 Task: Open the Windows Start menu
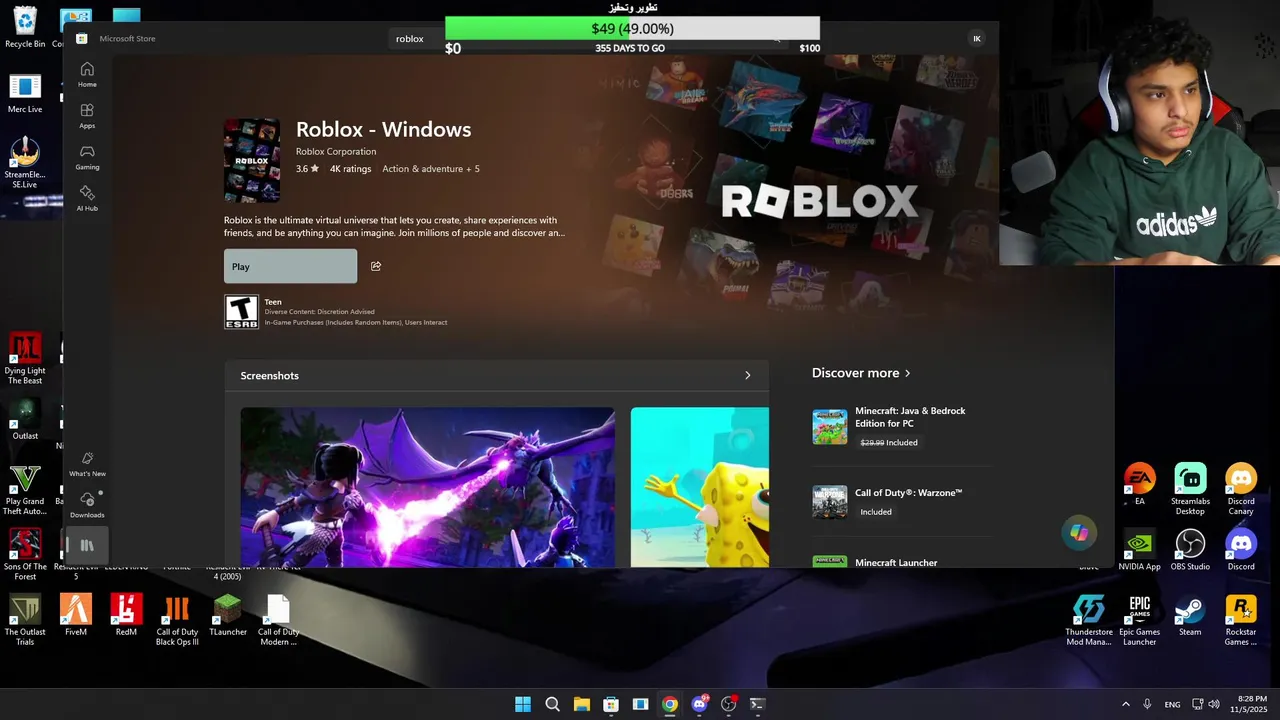pyautogui.click(x=523, y=704)
